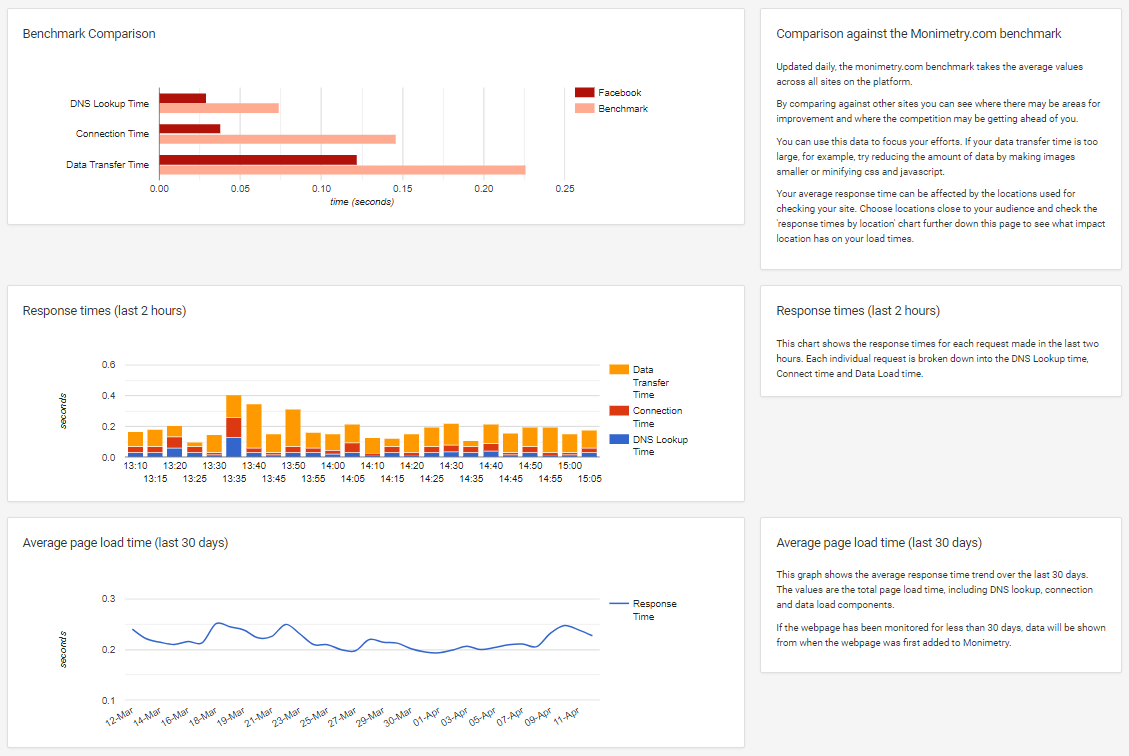
Task: Click the 'Comparison against the Monimetry.com benchmark' heading
Action: pyautogui.click(x=918, y=34)
